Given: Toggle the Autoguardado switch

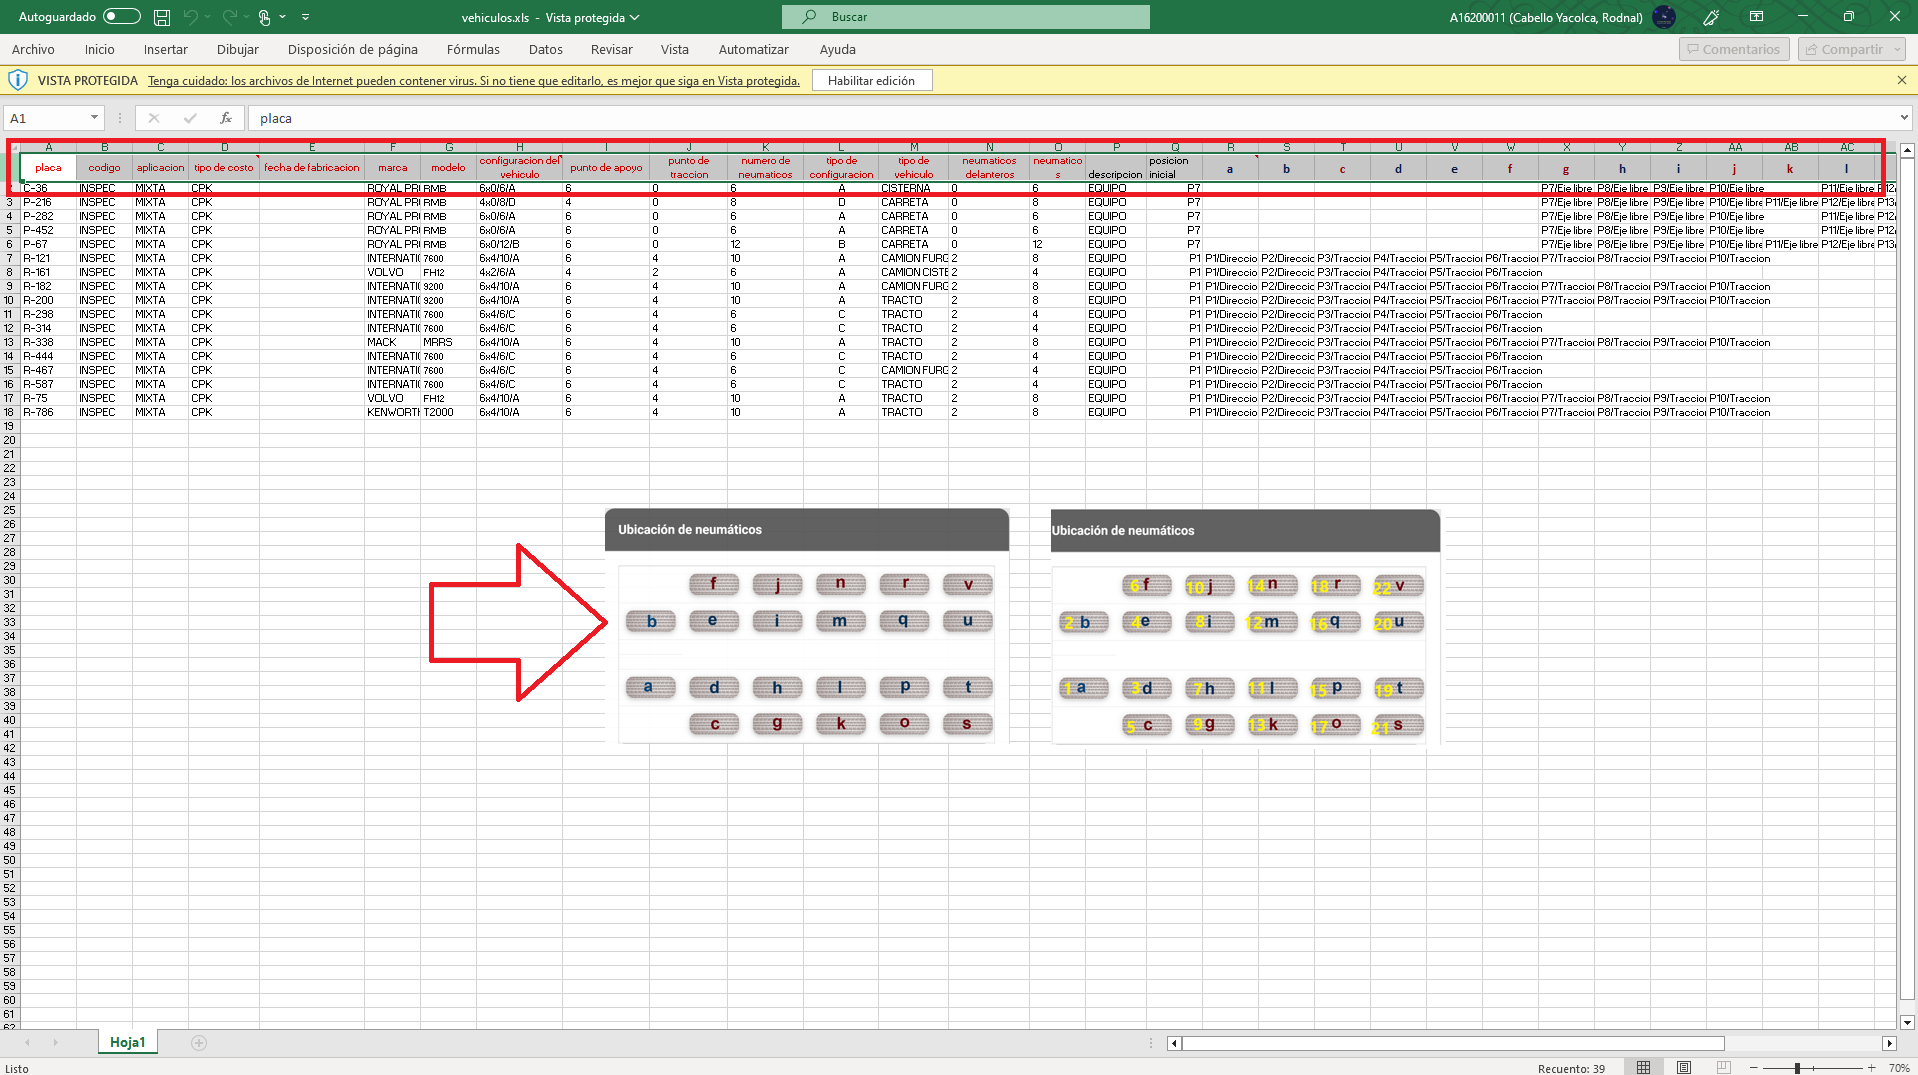Looking at the screenshot, I should click(122, 17).
